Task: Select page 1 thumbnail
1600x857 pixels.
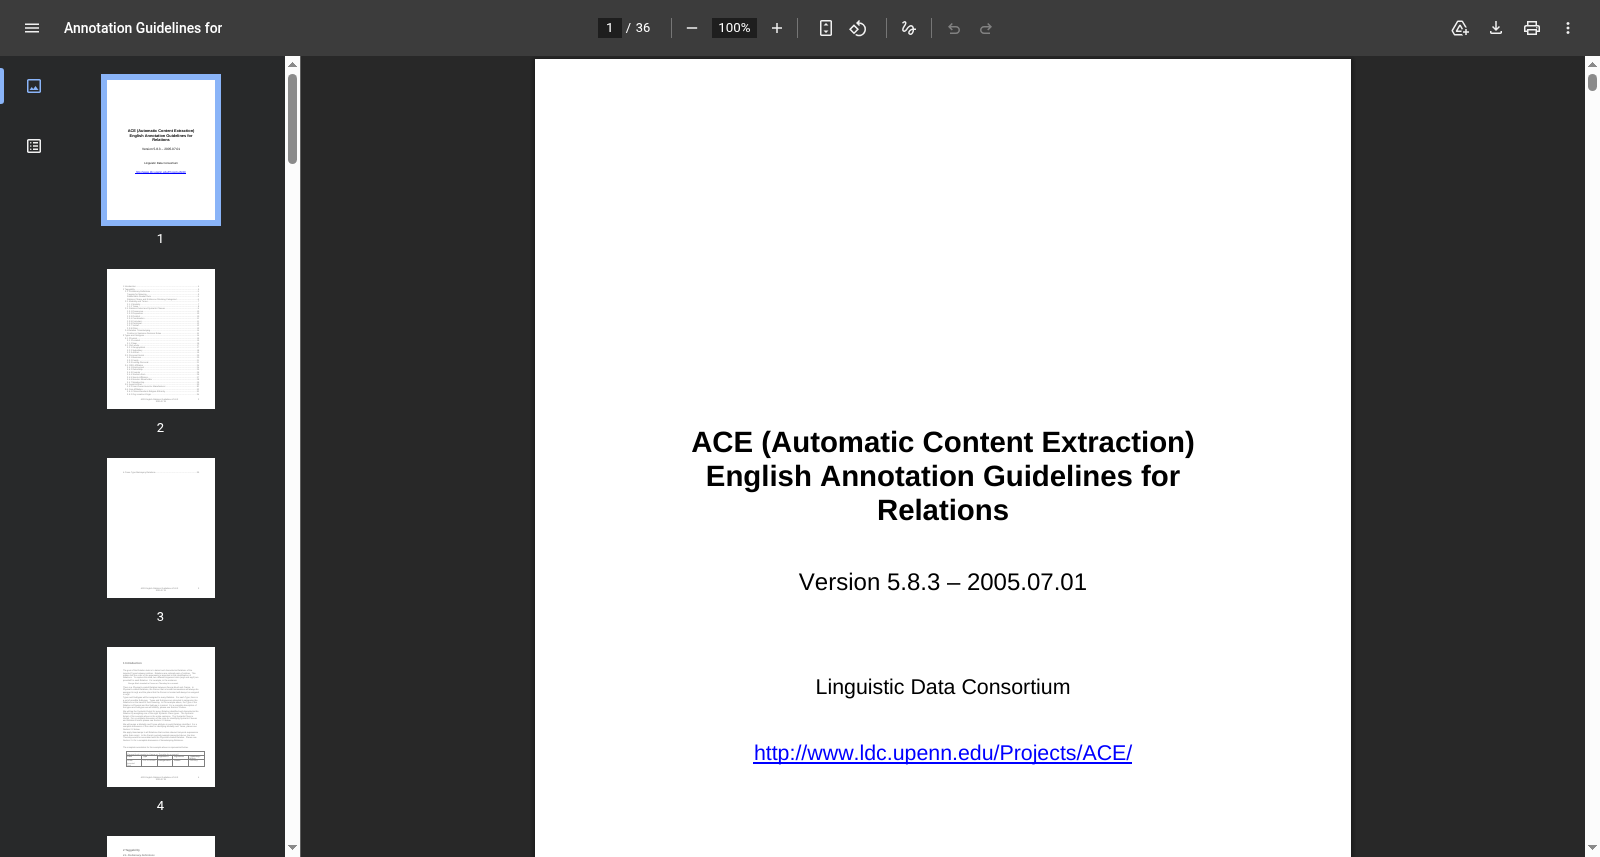Action: 161,150
